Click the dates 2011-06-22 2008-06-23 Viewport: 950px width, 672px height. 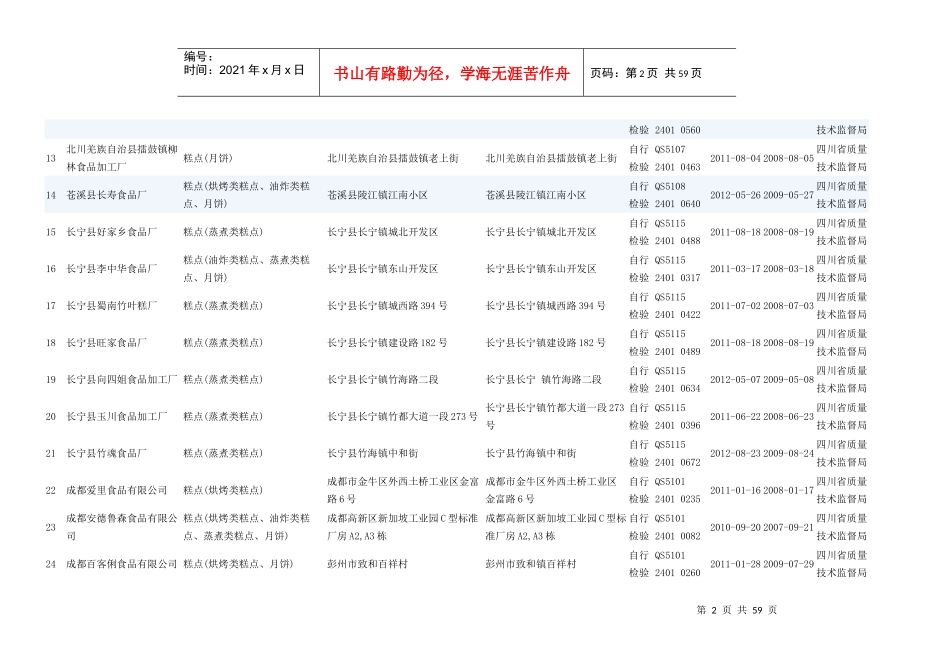(762, 417)
